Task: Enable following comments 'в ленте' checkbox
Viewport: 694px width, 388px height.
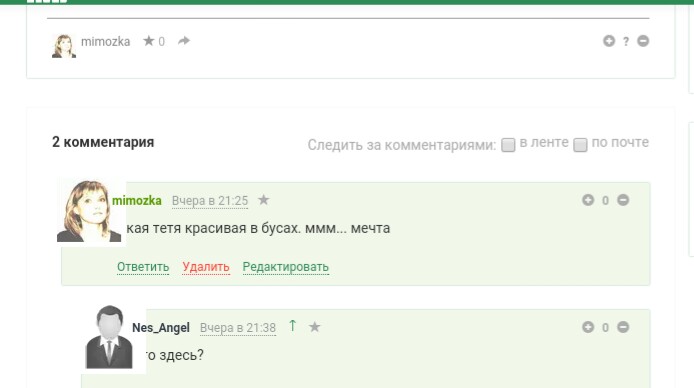Action: point(508,145)
